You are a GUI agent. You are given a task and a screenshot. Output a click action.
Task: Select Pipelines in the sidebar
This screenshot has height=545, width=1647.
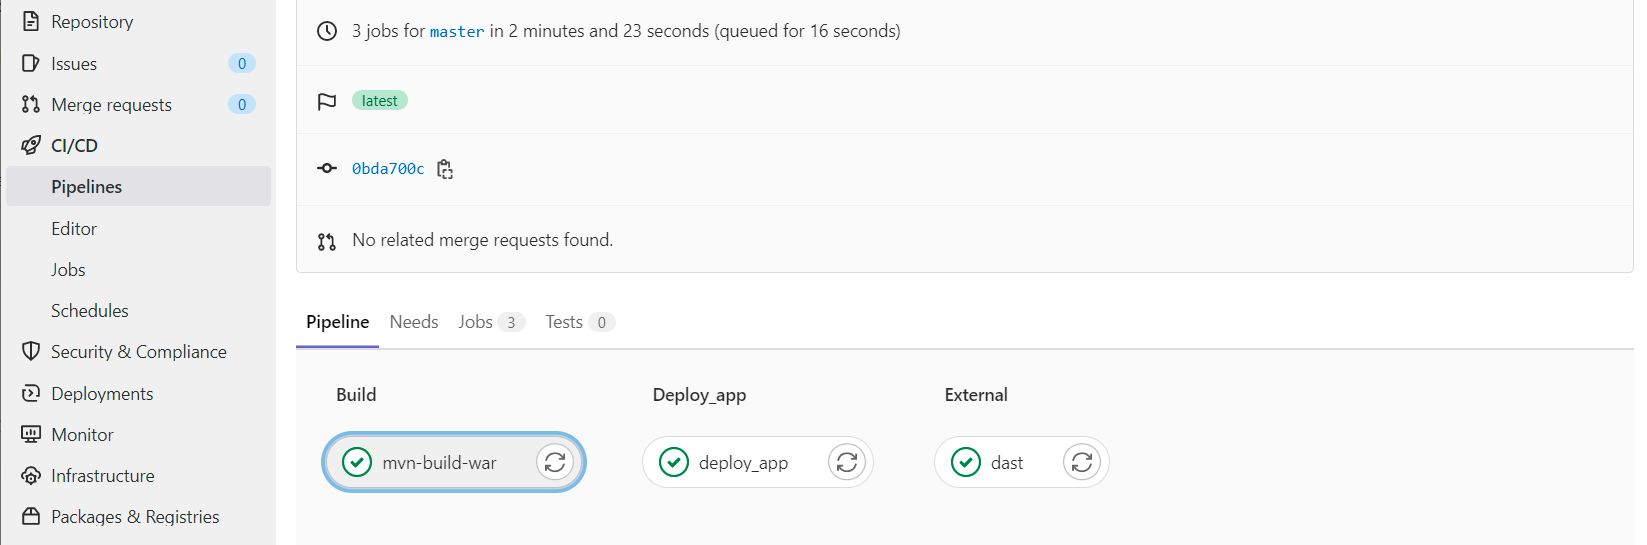pyautogui.click(x=87, y=187)
